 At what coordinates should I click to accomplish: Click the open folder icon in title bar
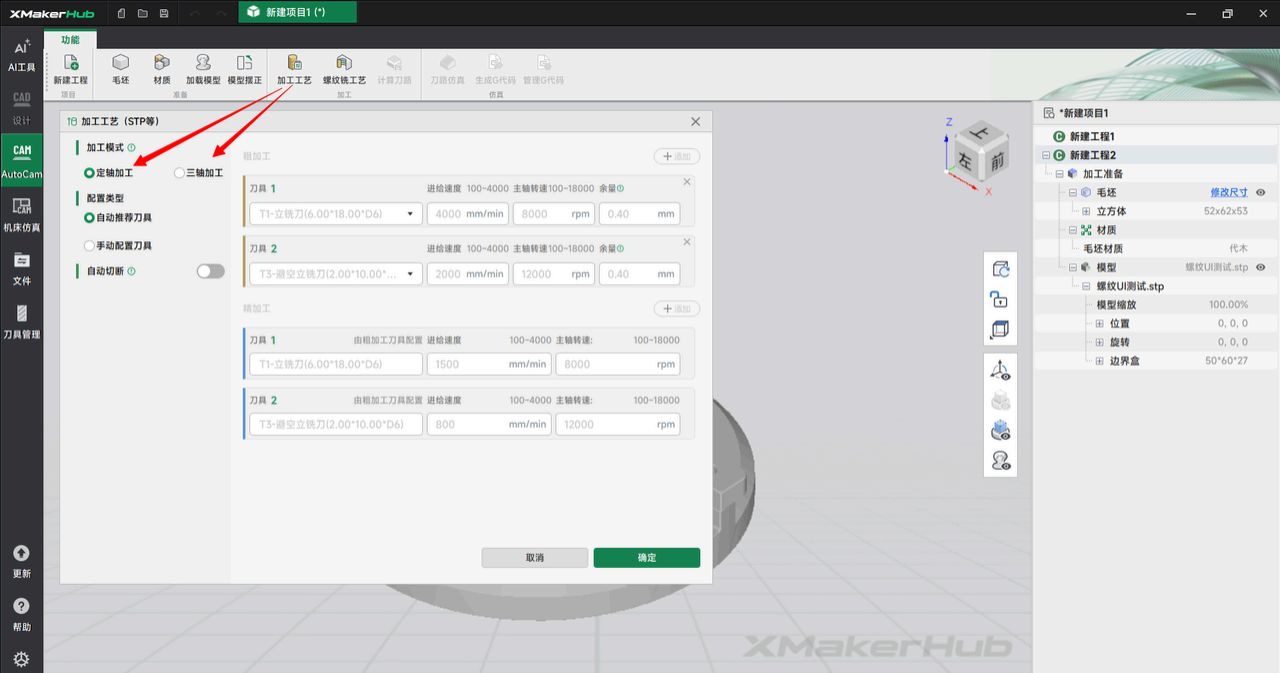coord(142,13)
